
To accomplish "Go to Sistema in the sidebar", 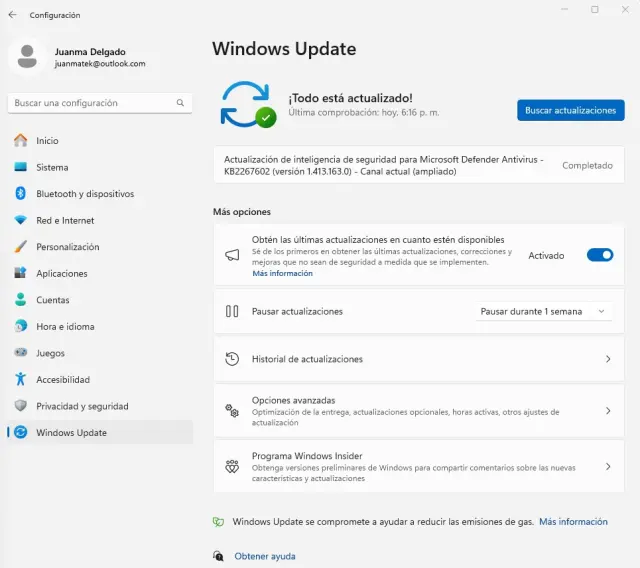I will click(52, 167).
